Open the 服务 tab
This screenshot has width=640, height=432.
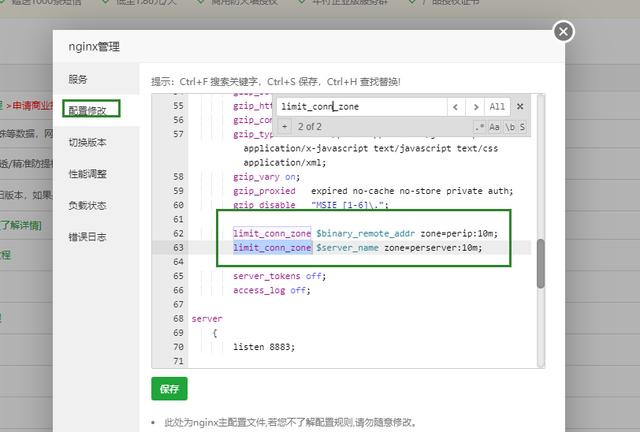tap(78, 78)
